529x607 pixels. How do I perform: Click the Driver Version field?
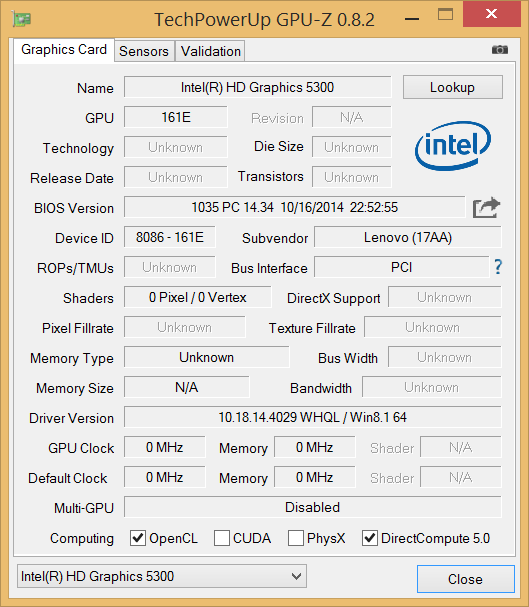point(313,417)
